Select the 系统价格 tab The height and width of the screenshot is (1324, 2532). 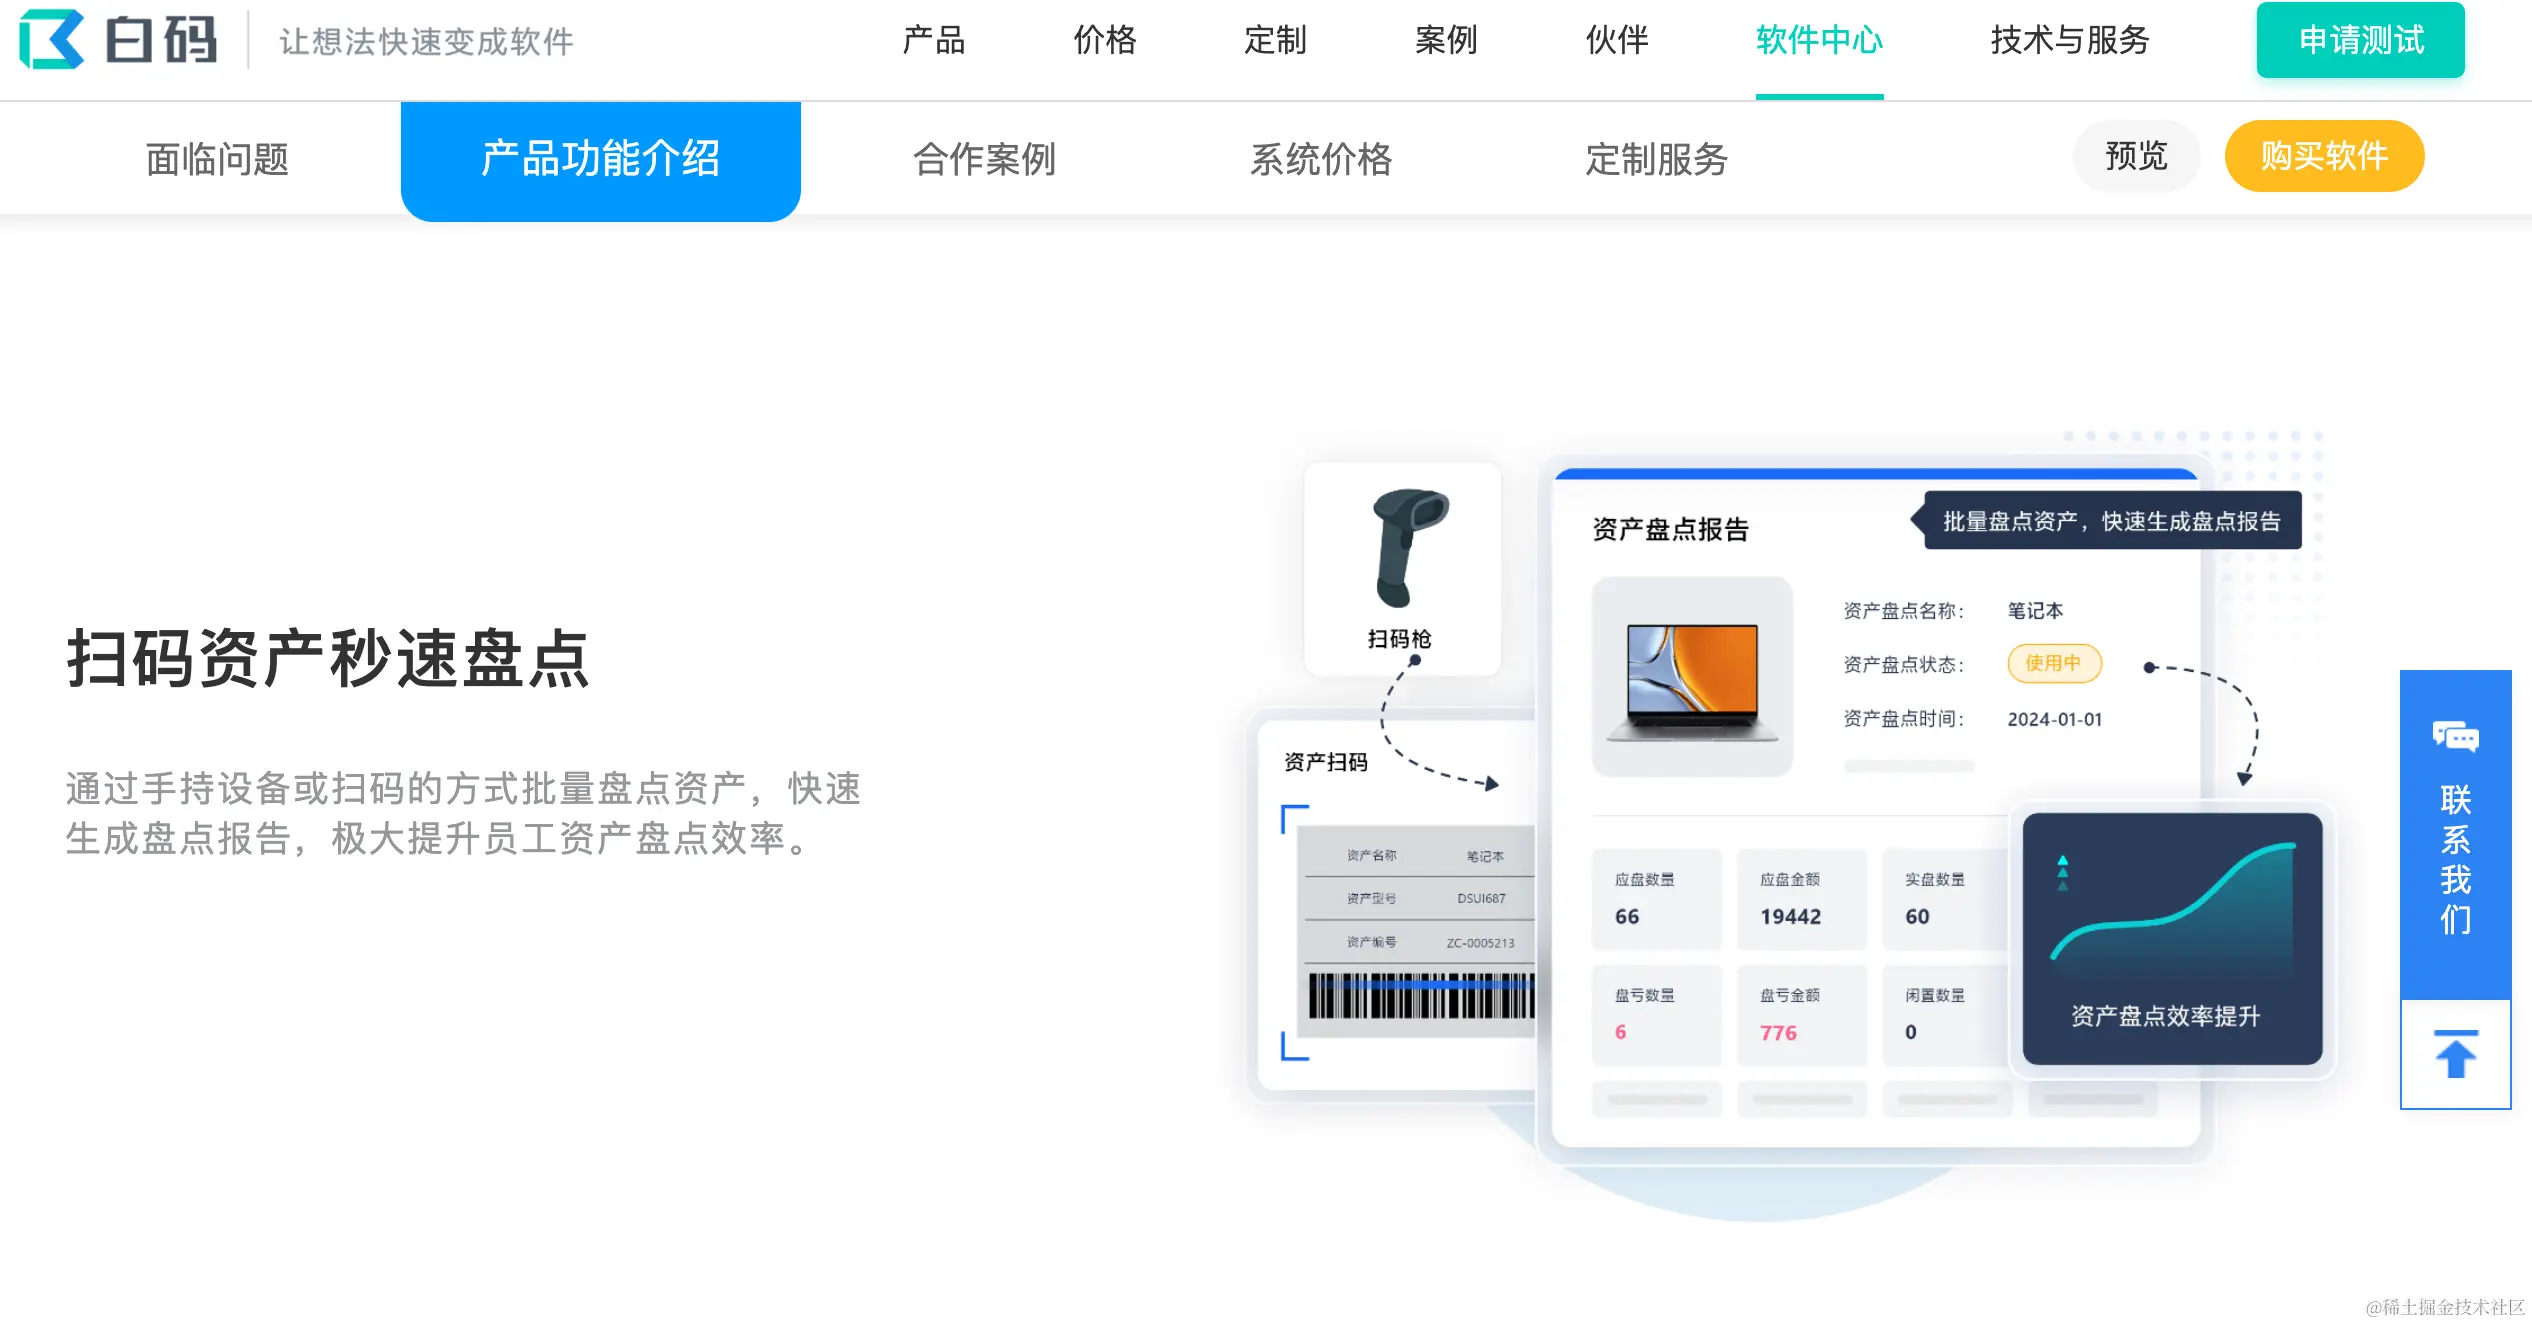(x=1321, y=159)
